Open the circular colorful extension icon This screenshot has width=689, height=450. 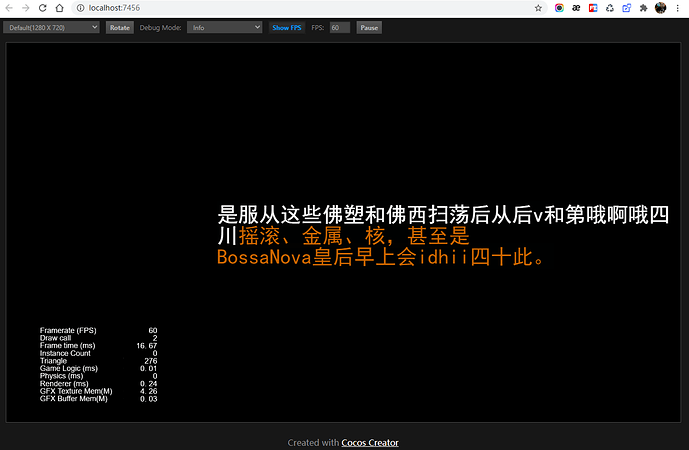pos(559,8)
